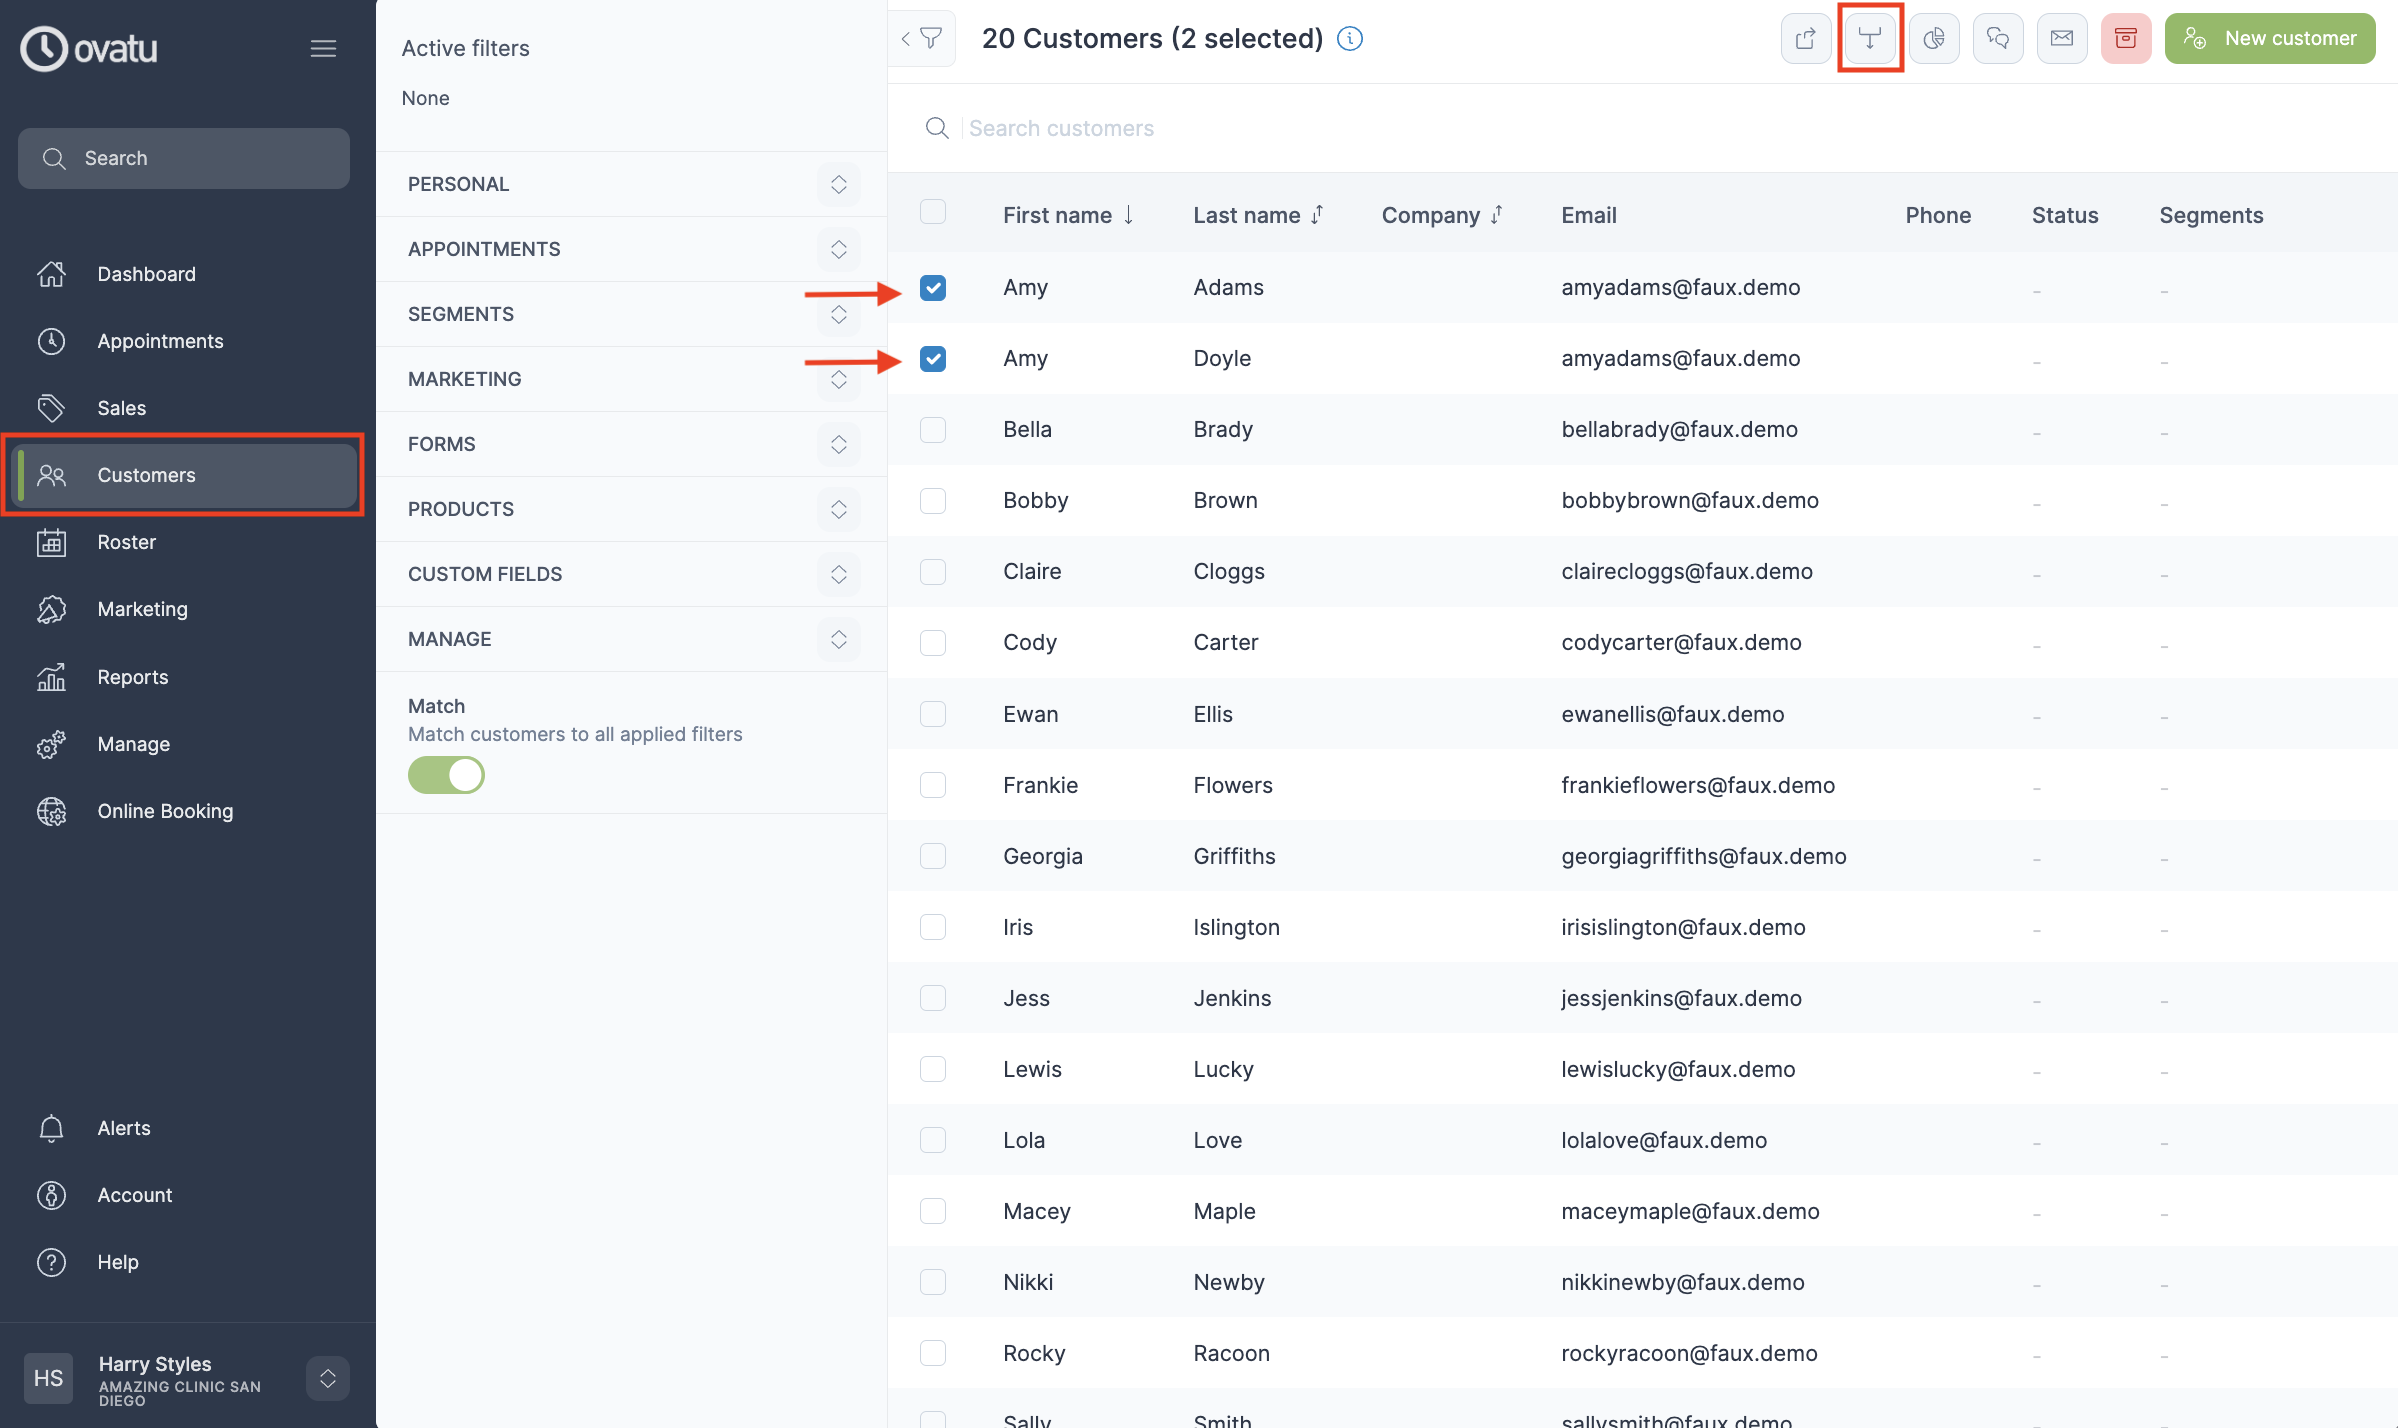Click the red archive icon

point(2126,38)
